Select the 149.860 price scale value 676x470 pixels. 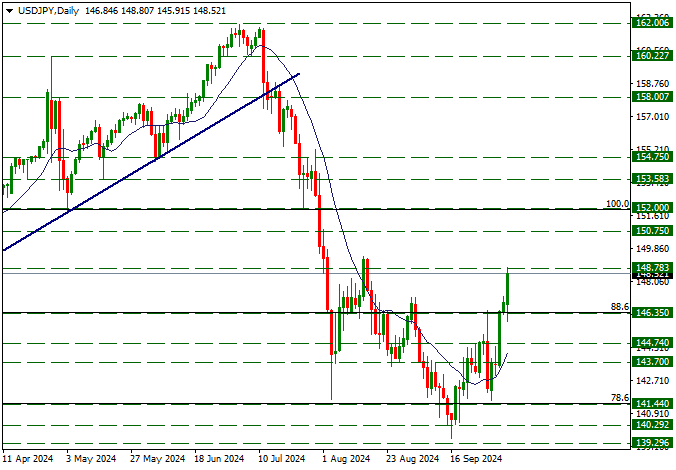(653, 249)
